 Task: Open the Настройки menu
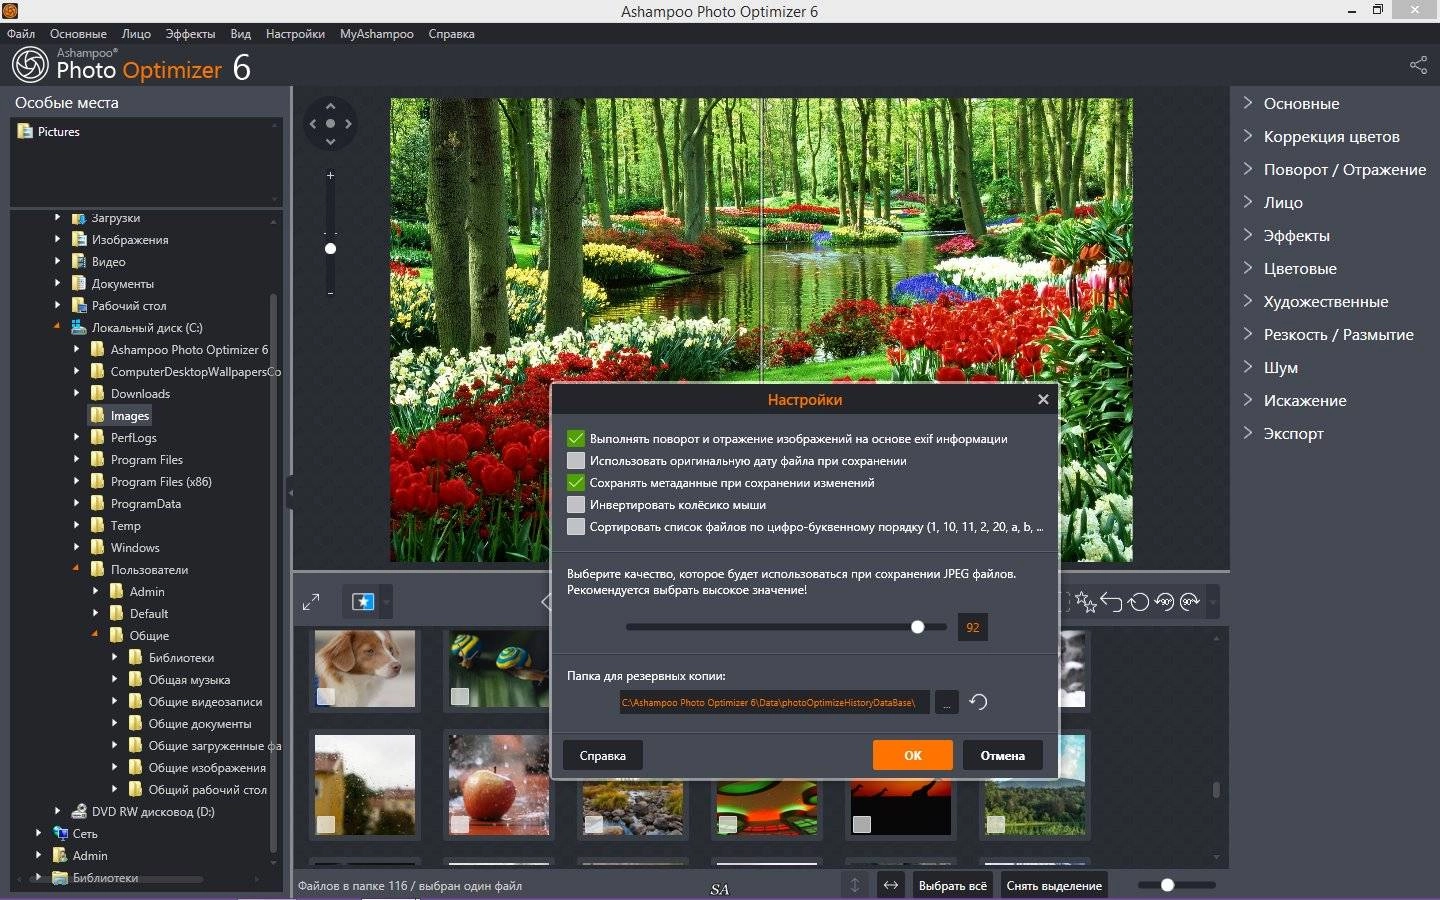[295, 33]
